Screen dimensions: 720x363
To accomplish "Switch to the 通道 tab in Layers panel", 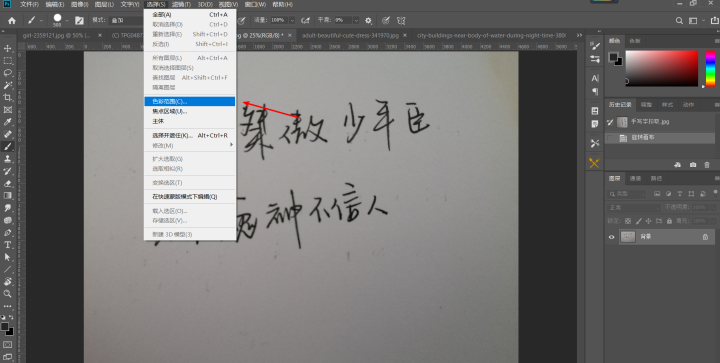I will (636, 179).
